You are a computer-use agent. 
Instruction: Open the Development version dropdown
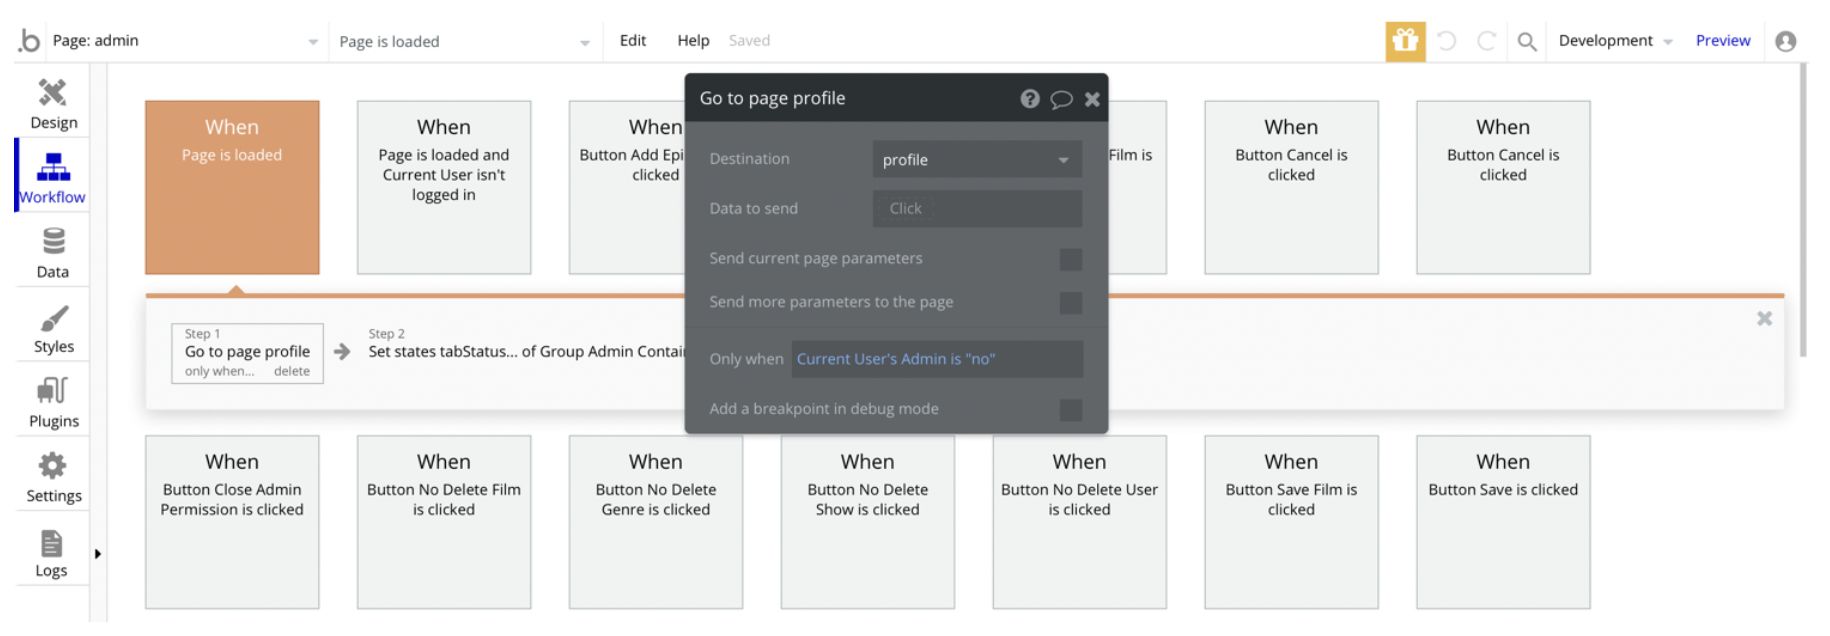pos(1614,41)
